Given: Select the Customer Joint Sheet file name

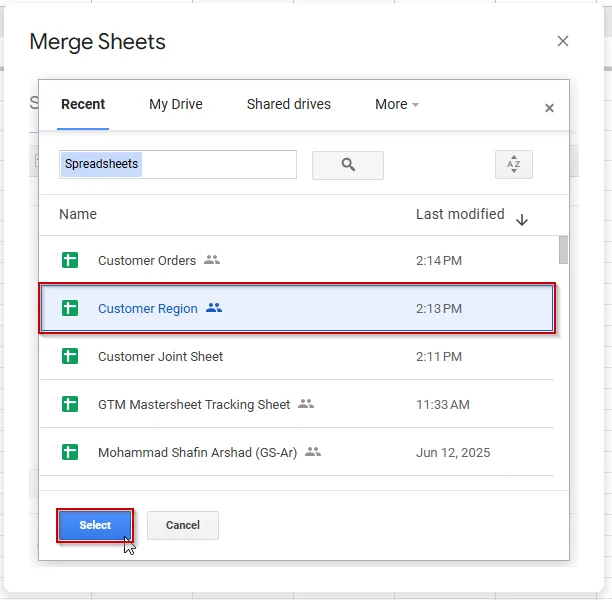Looking at the screenshot, I should [x=160, y=356].
